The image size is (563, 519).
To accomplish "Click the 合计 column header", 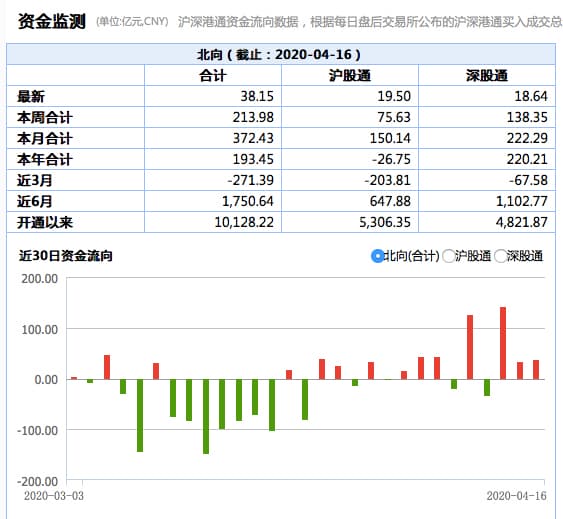I will click(x=213, y=75).
